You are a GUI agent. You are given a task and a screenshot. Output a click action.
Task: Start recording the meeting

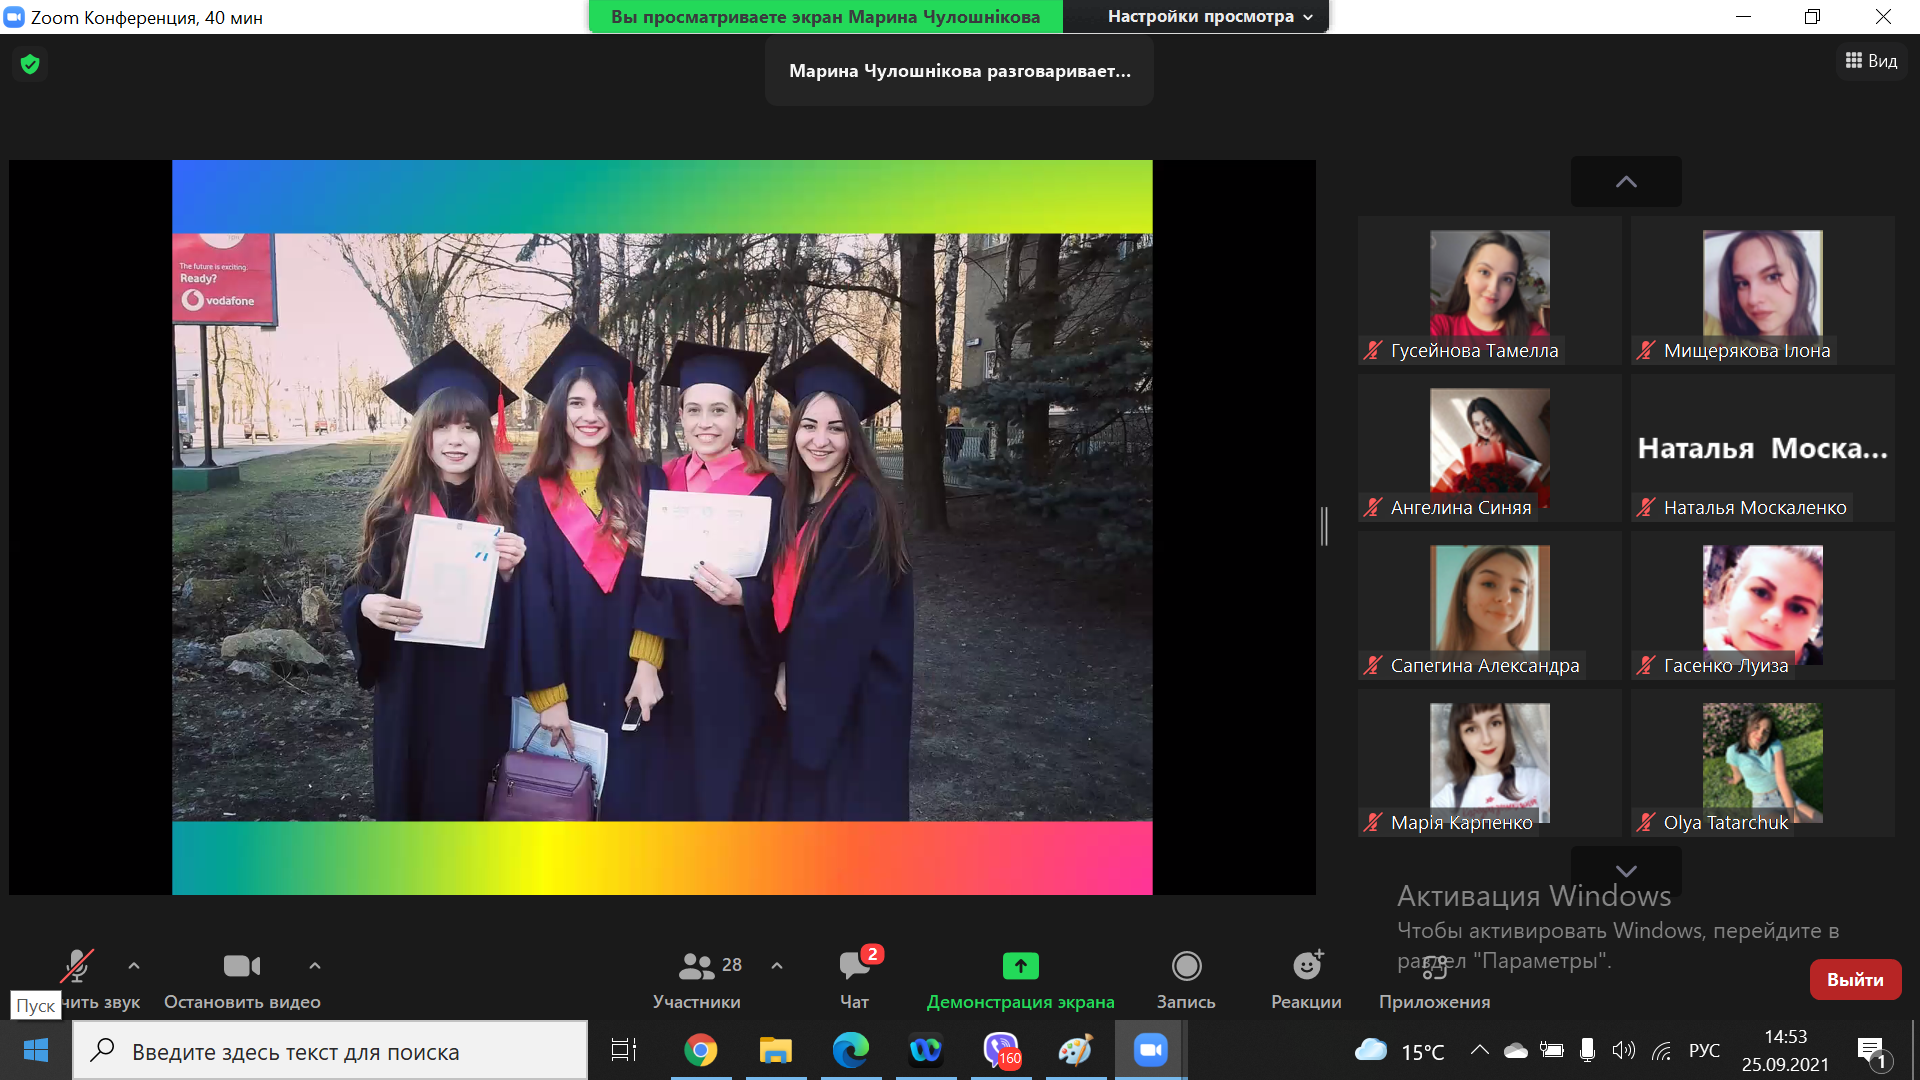pyautogui.click(x=1186, y=980)
